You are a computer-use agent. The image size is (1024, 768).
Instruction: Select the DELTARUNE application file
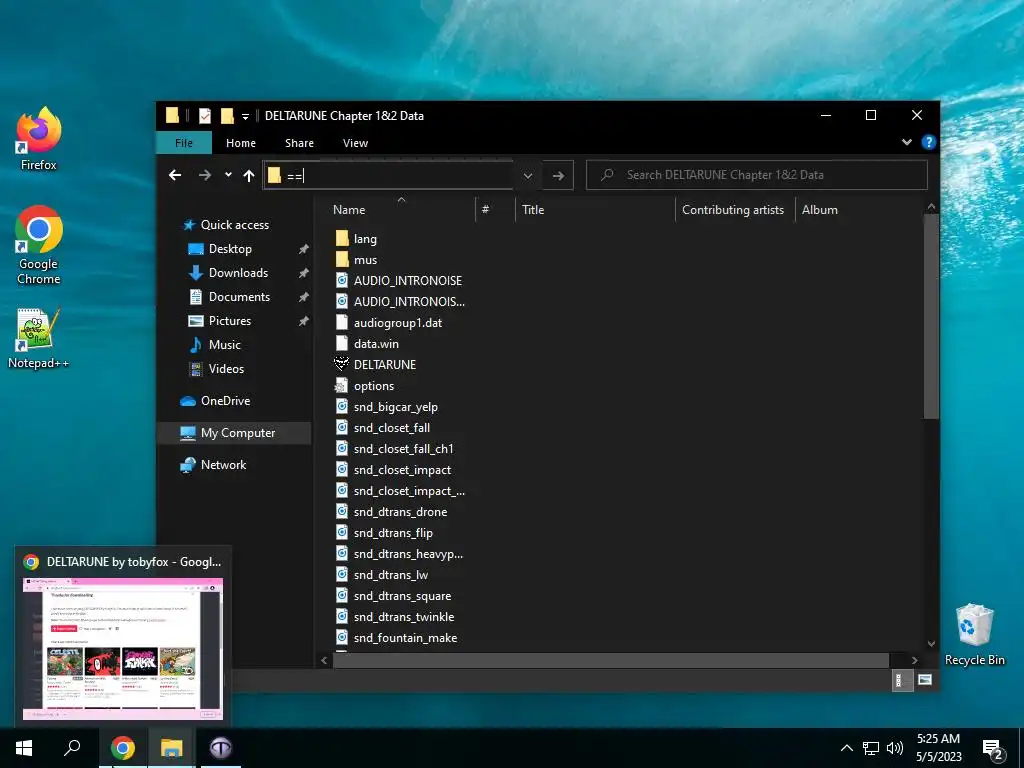(x=376, y=364)
